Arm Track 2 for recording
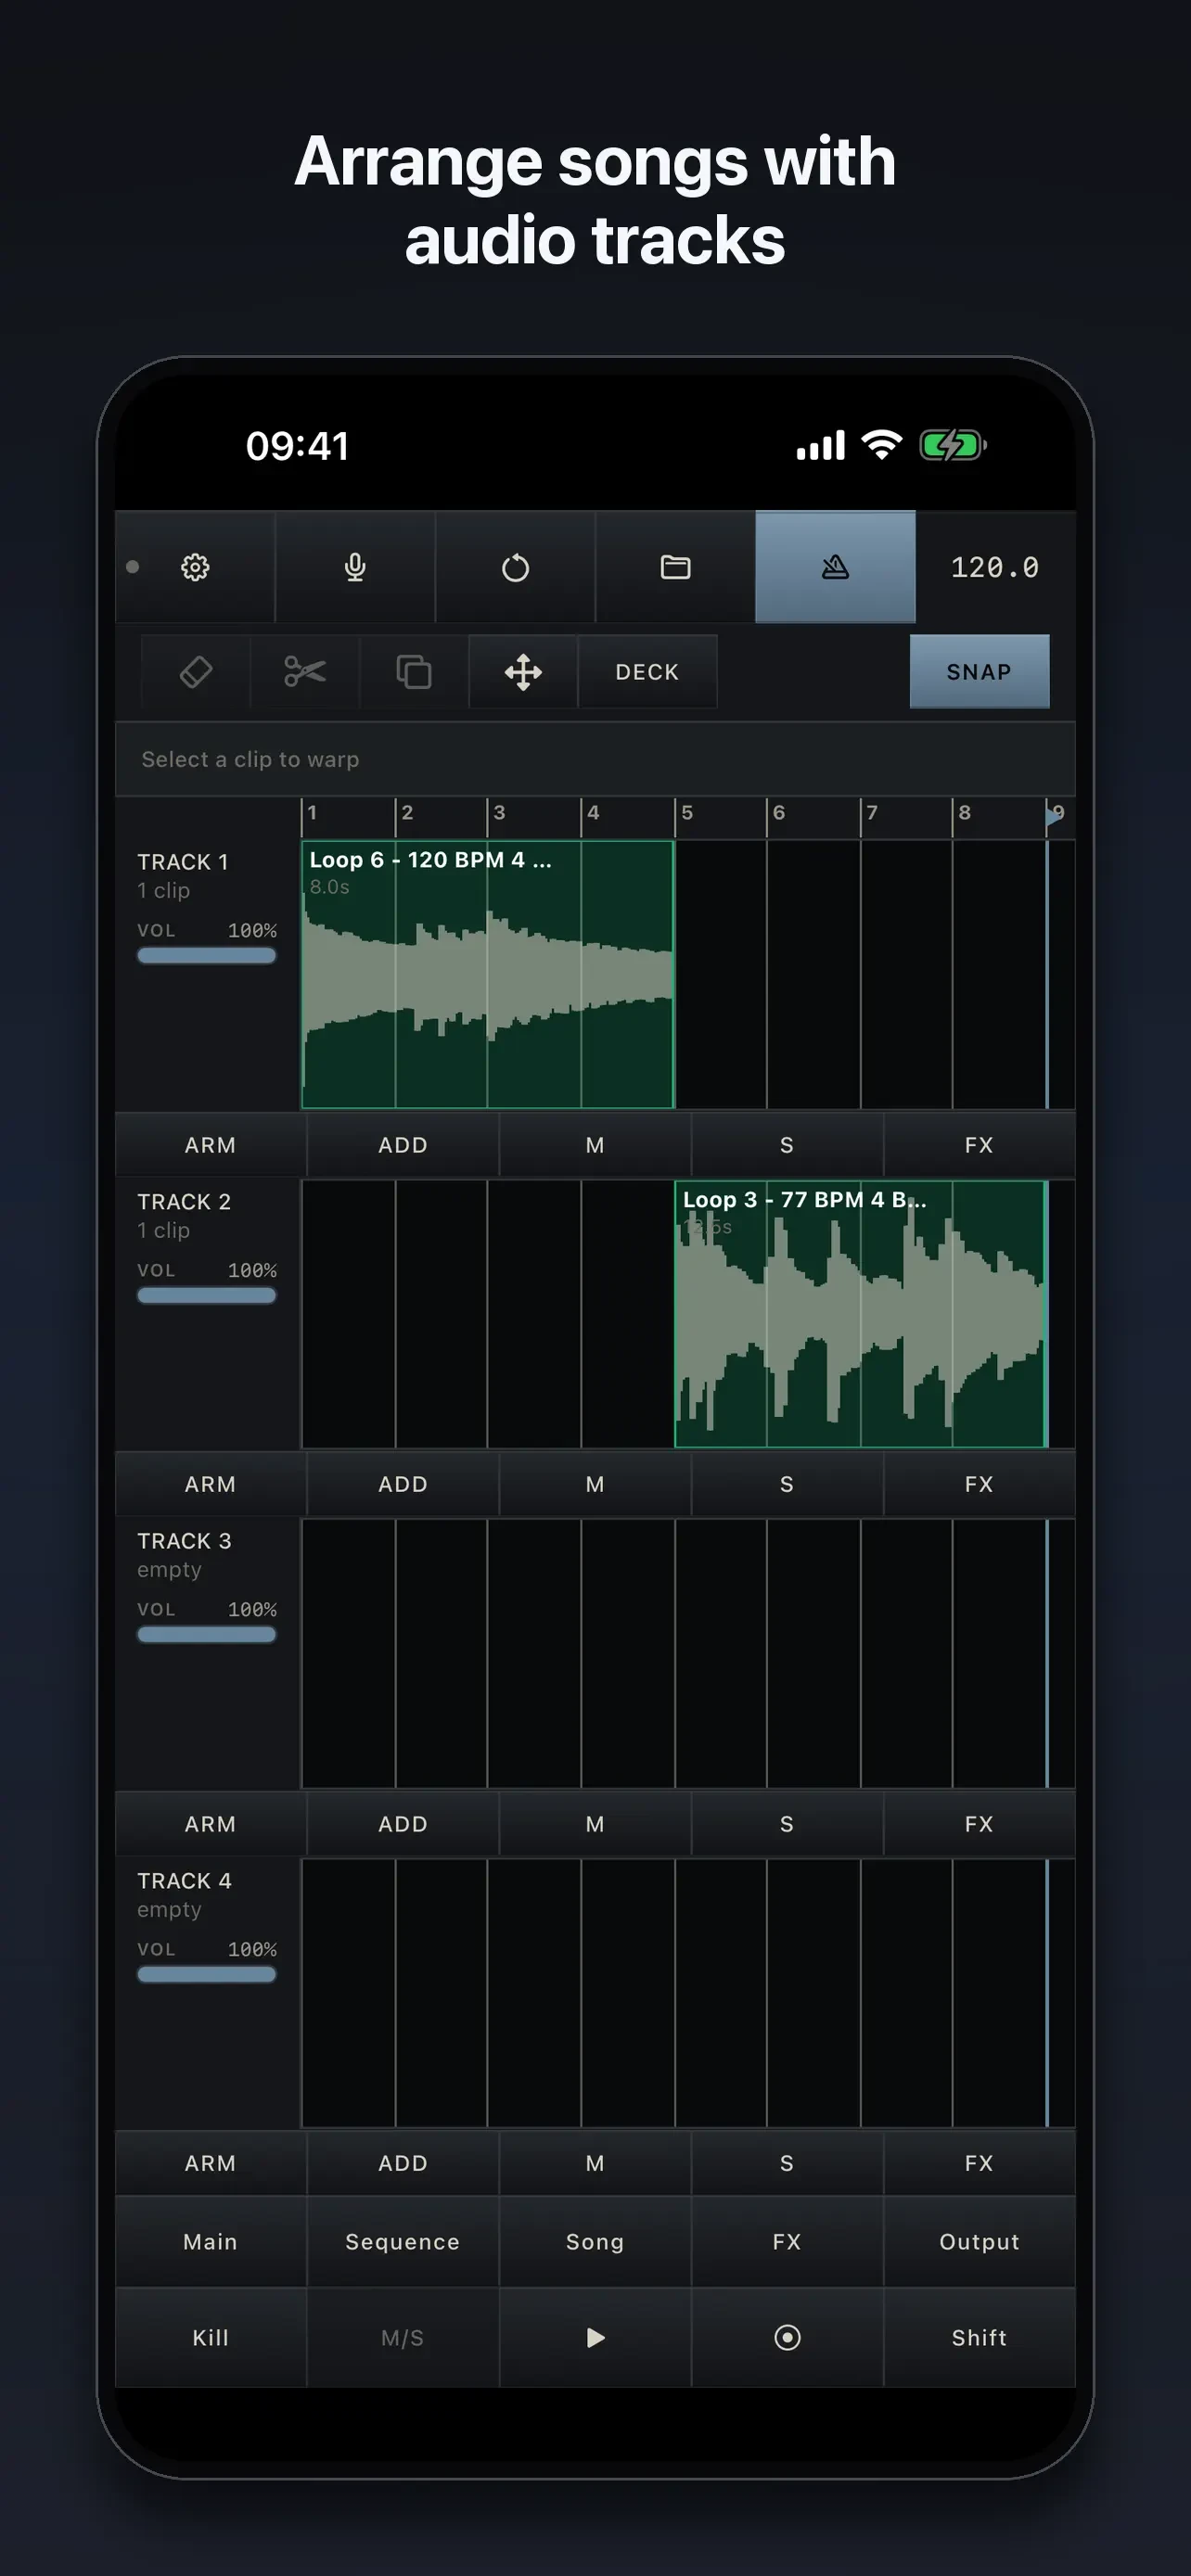This screenshot has width=1191, height=2576. (210, 1484)
